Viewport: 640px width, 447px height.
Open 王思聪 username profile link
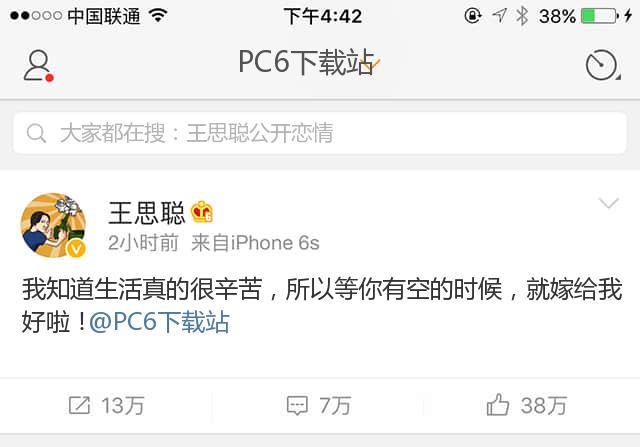(147, 213)
